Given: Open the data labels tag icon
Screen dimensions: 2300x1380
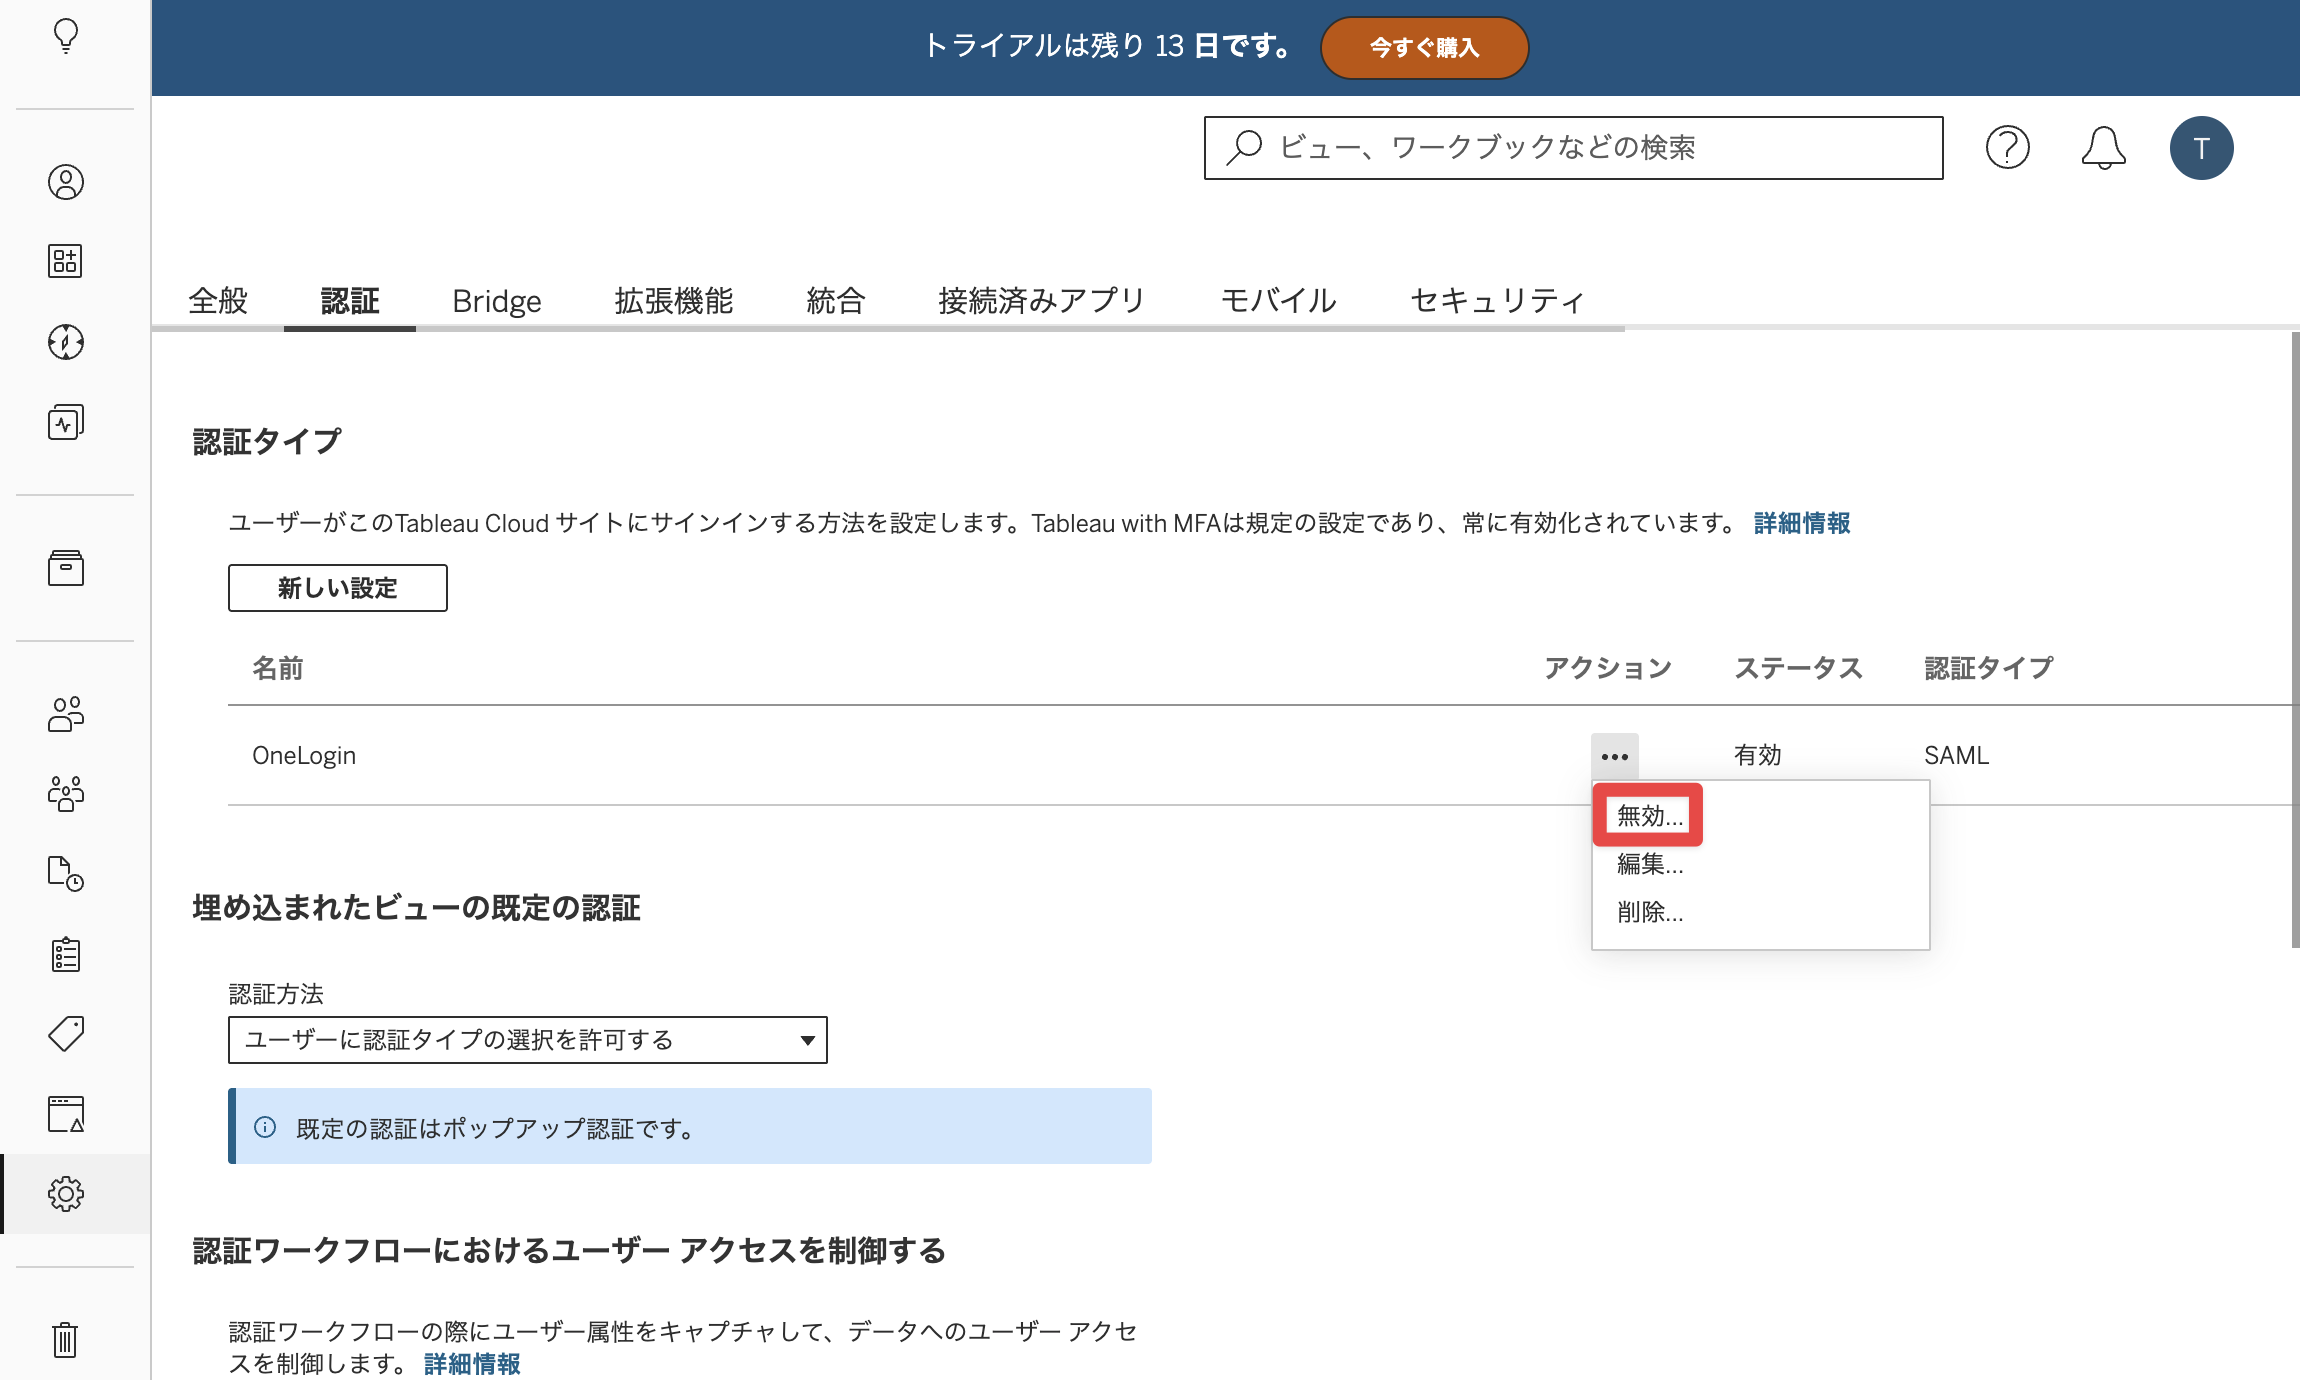Looking at the screenshot, I should (66, 1034).
